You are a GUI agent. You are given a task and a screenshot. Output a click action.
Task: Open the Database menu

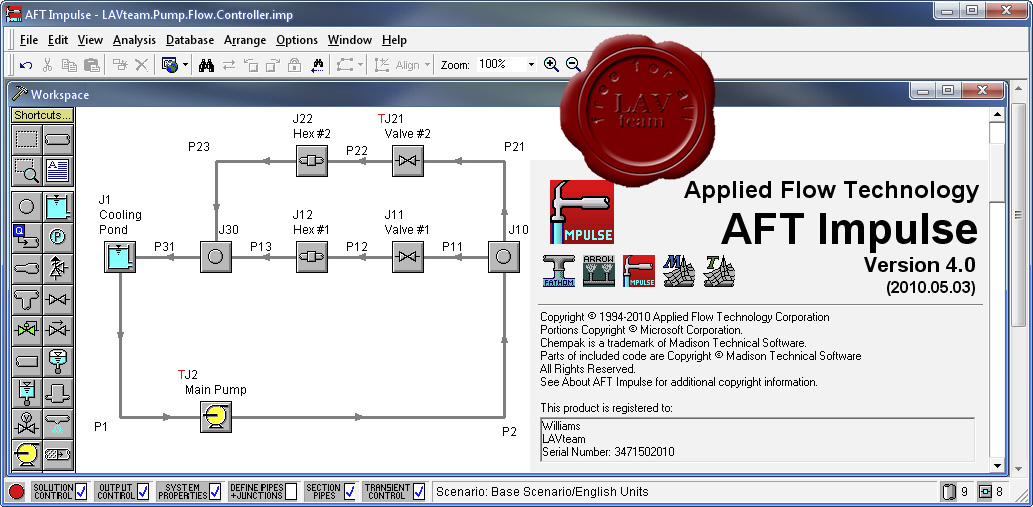(x=190, y=40)
